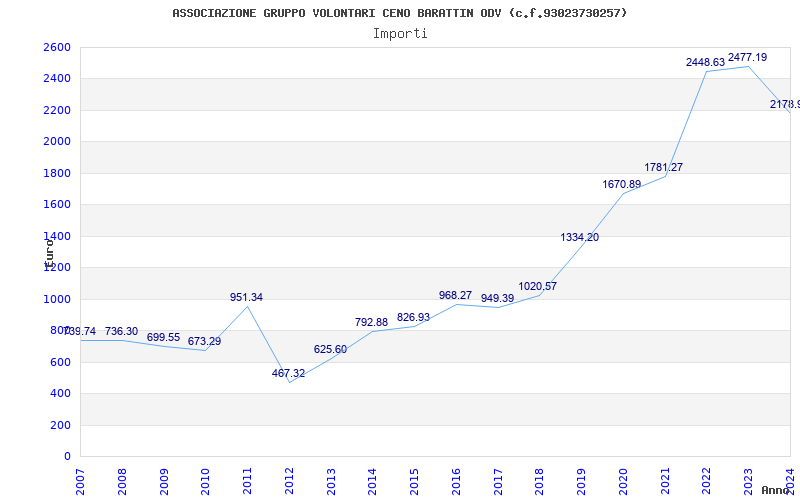Click the x-axis year 2016
This screenshot has height=500, width=800.
456,482
